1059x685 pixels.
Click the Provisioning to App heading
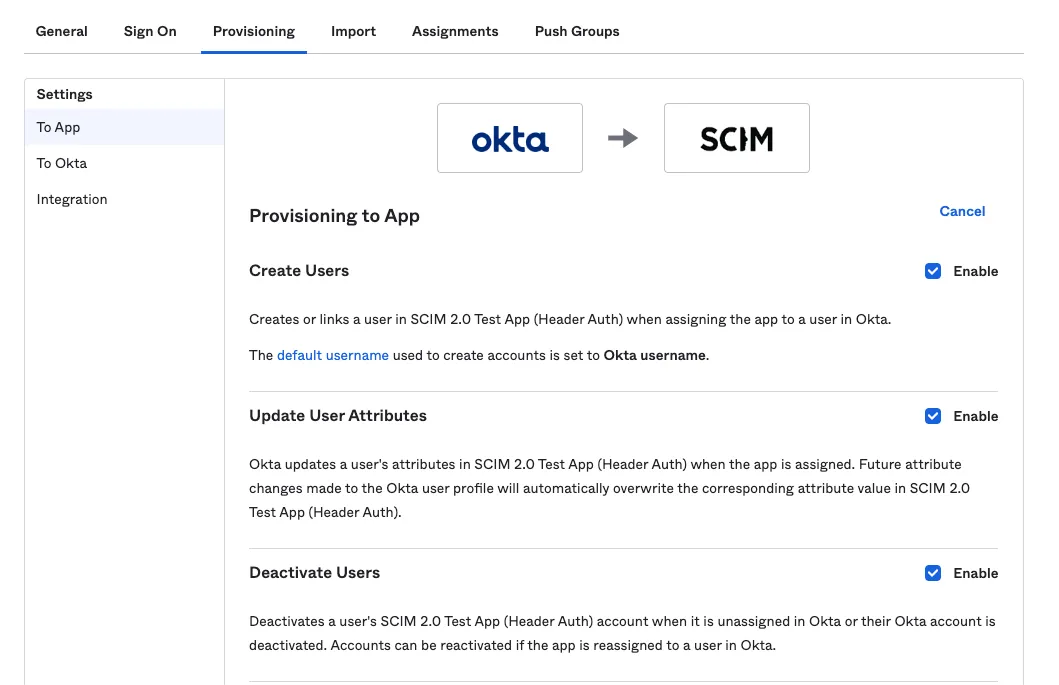tap(334, 215)
